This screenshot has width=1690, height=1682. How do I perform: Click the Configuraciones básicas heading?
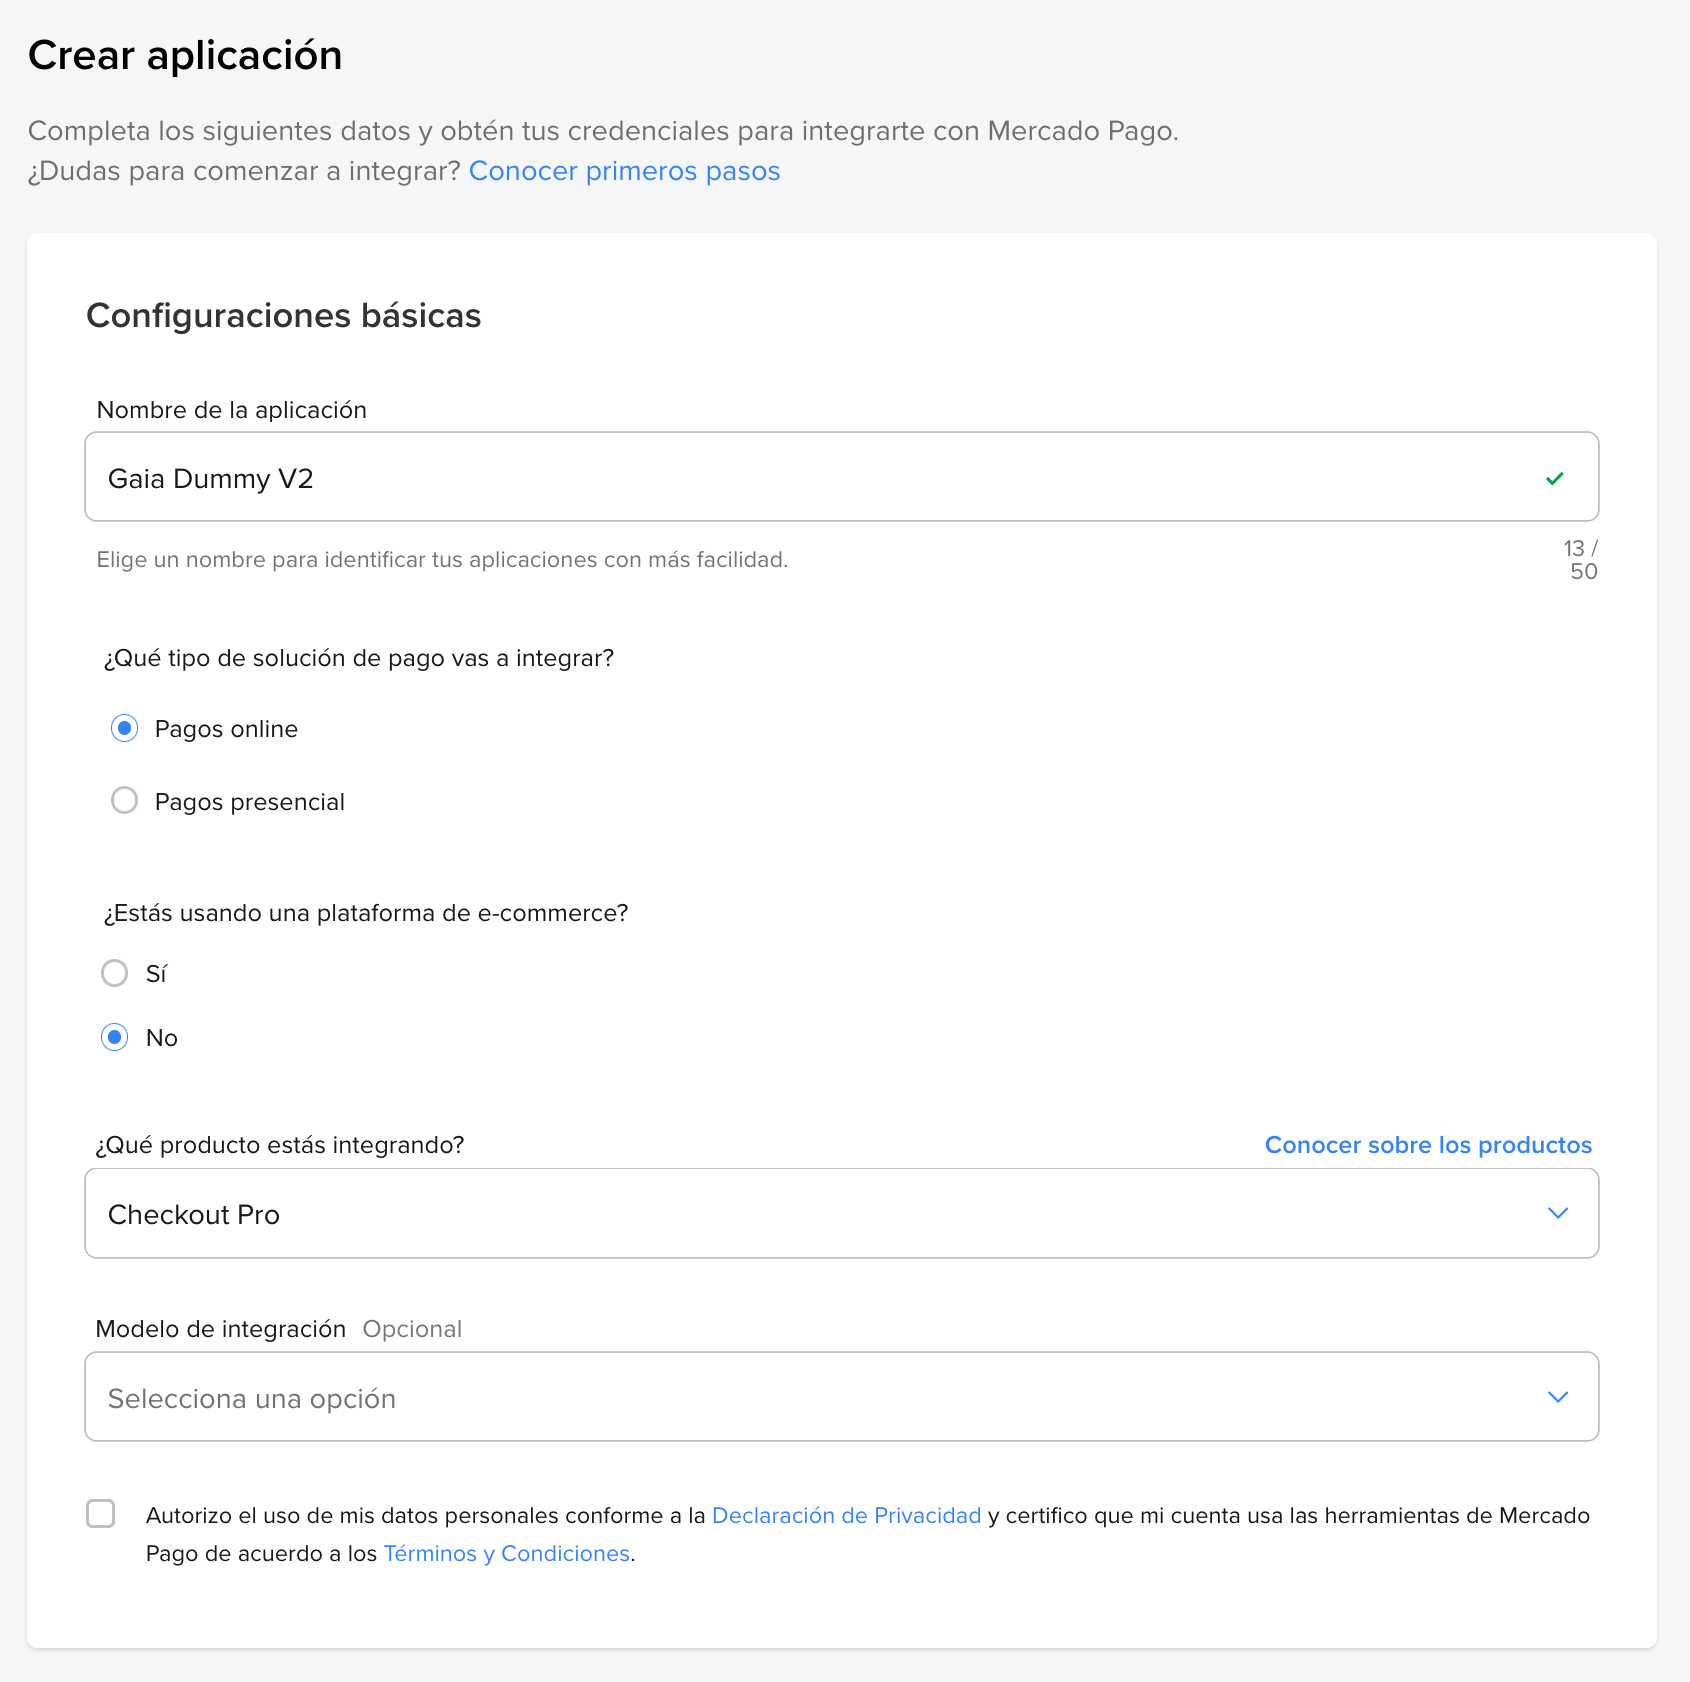point(284,316)
